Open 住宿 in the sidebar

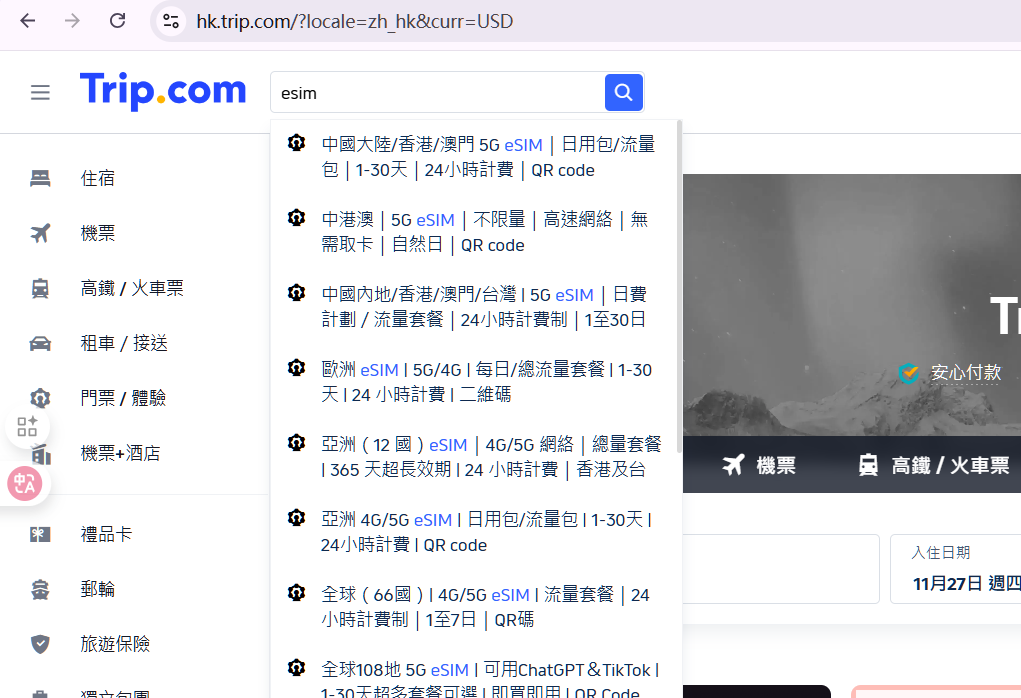(x=98, y=178)
